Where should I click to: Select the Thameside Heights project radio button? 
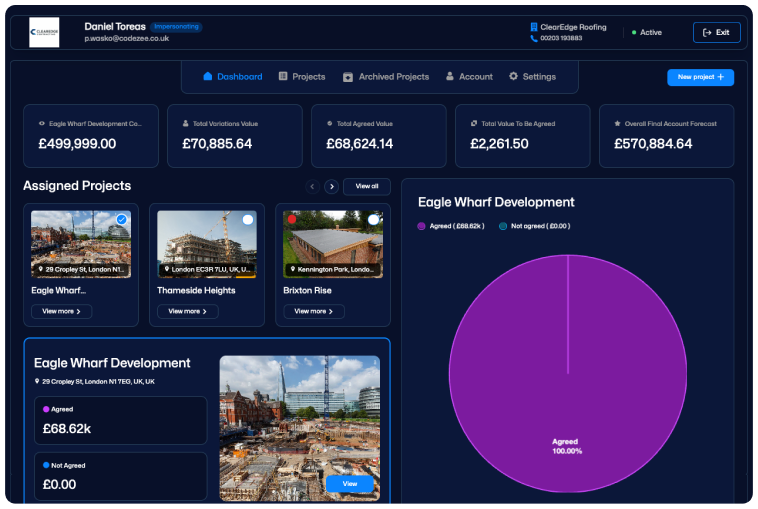[247, 219]
